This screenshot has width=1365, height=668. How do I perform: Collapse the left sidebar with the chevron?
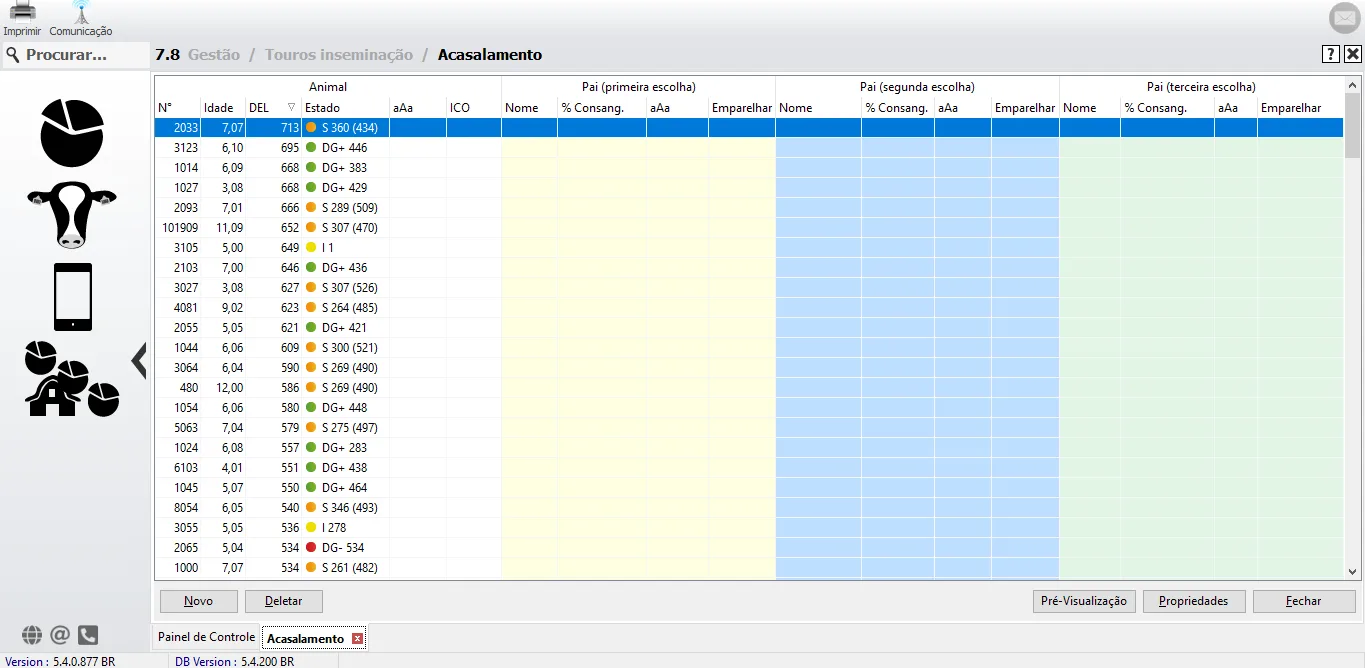coord(139,360)
